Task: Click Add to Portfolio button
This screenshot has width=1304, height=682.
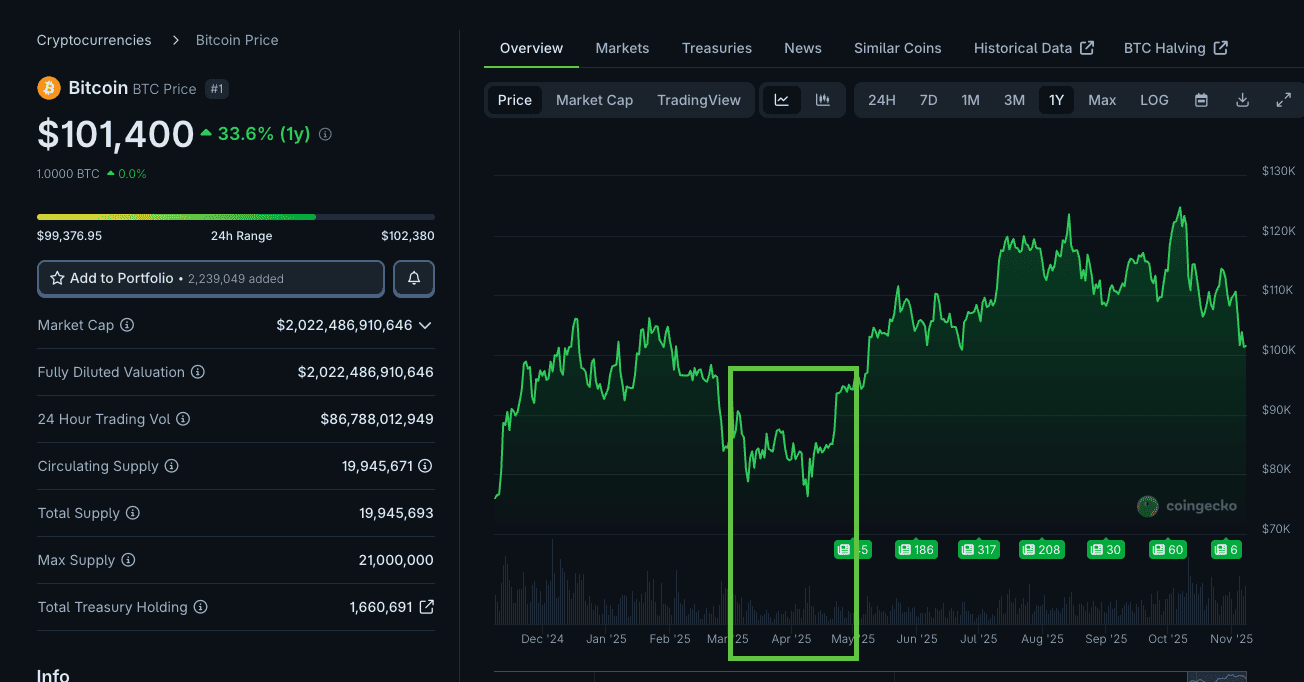Action: [x=210, y=279]
